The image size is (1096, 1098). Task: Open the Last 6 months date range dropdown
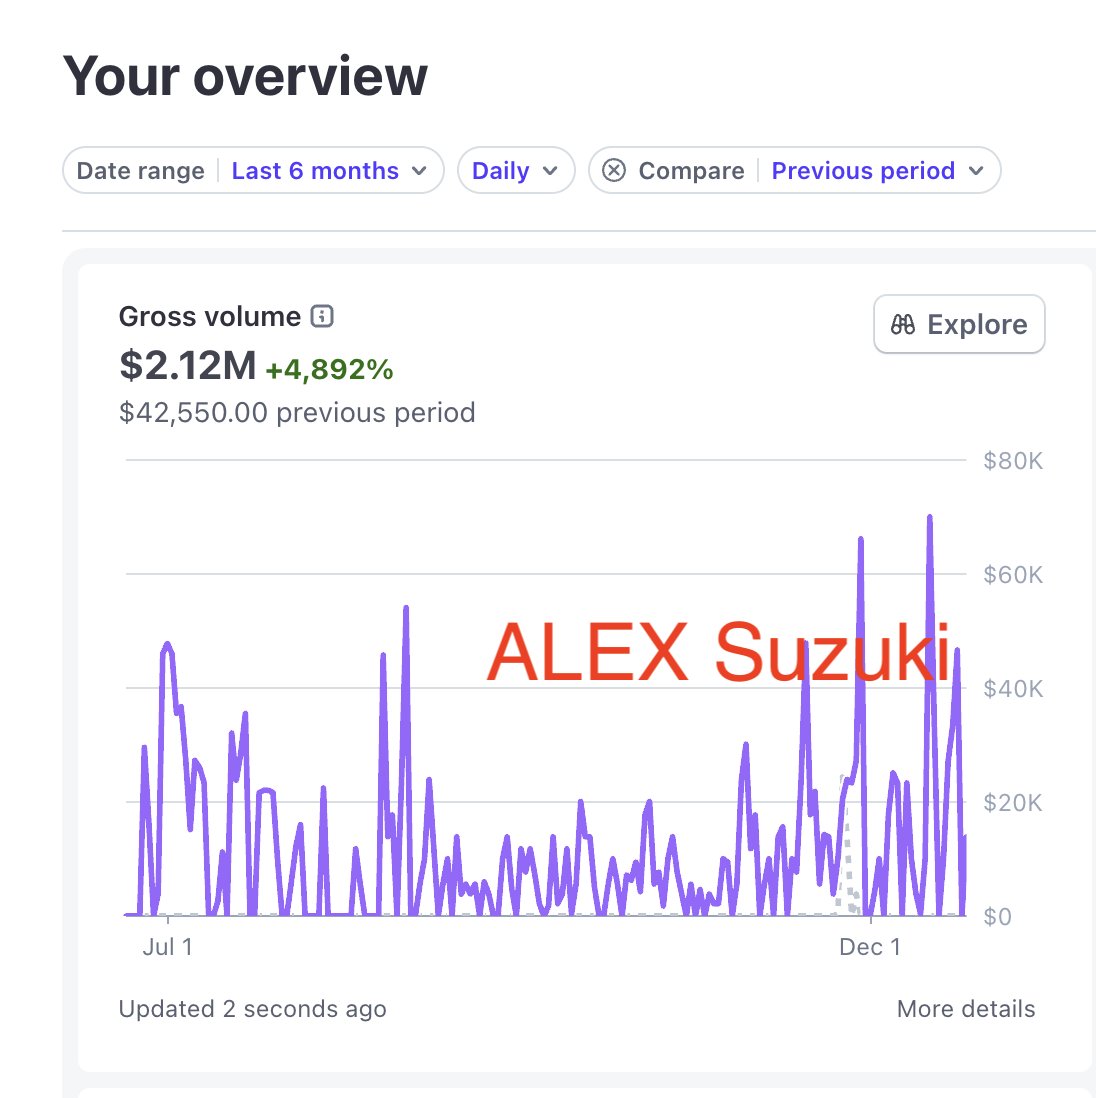(x=313, y=170)
